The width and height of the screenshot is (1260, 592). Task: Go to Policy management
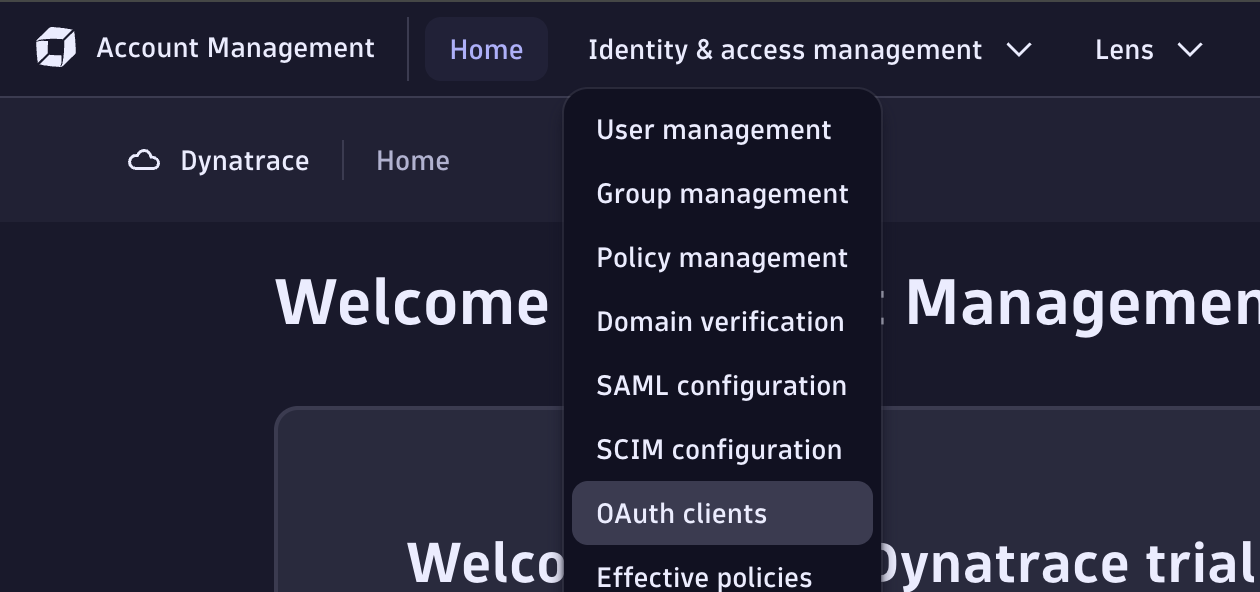(722, 258)
